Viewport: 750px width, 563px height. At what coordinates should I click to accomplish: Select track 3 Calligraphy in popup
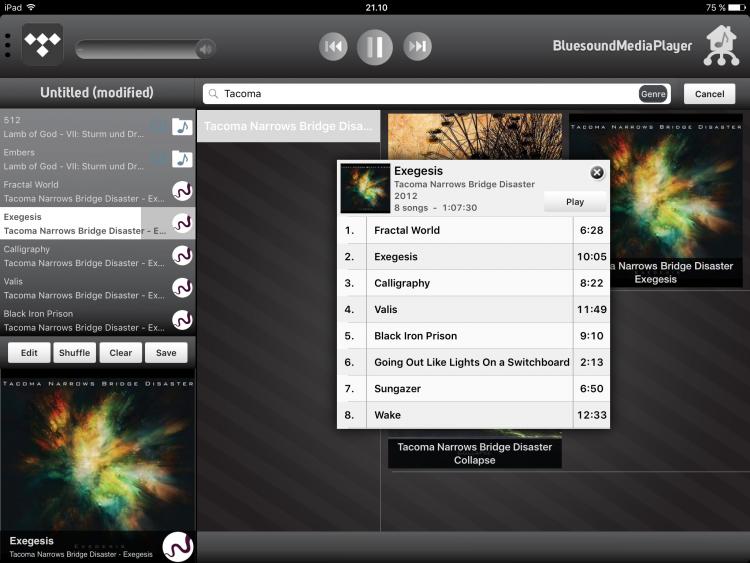pos(474,283)
